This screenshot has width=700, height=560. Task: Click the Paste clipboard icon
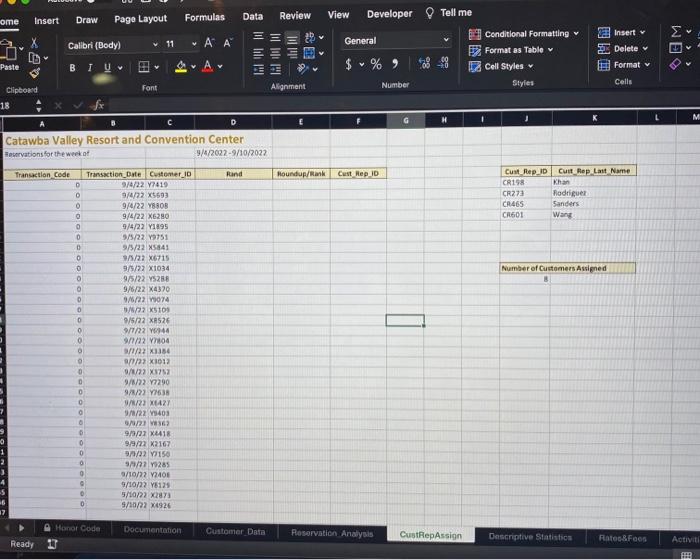8,50
